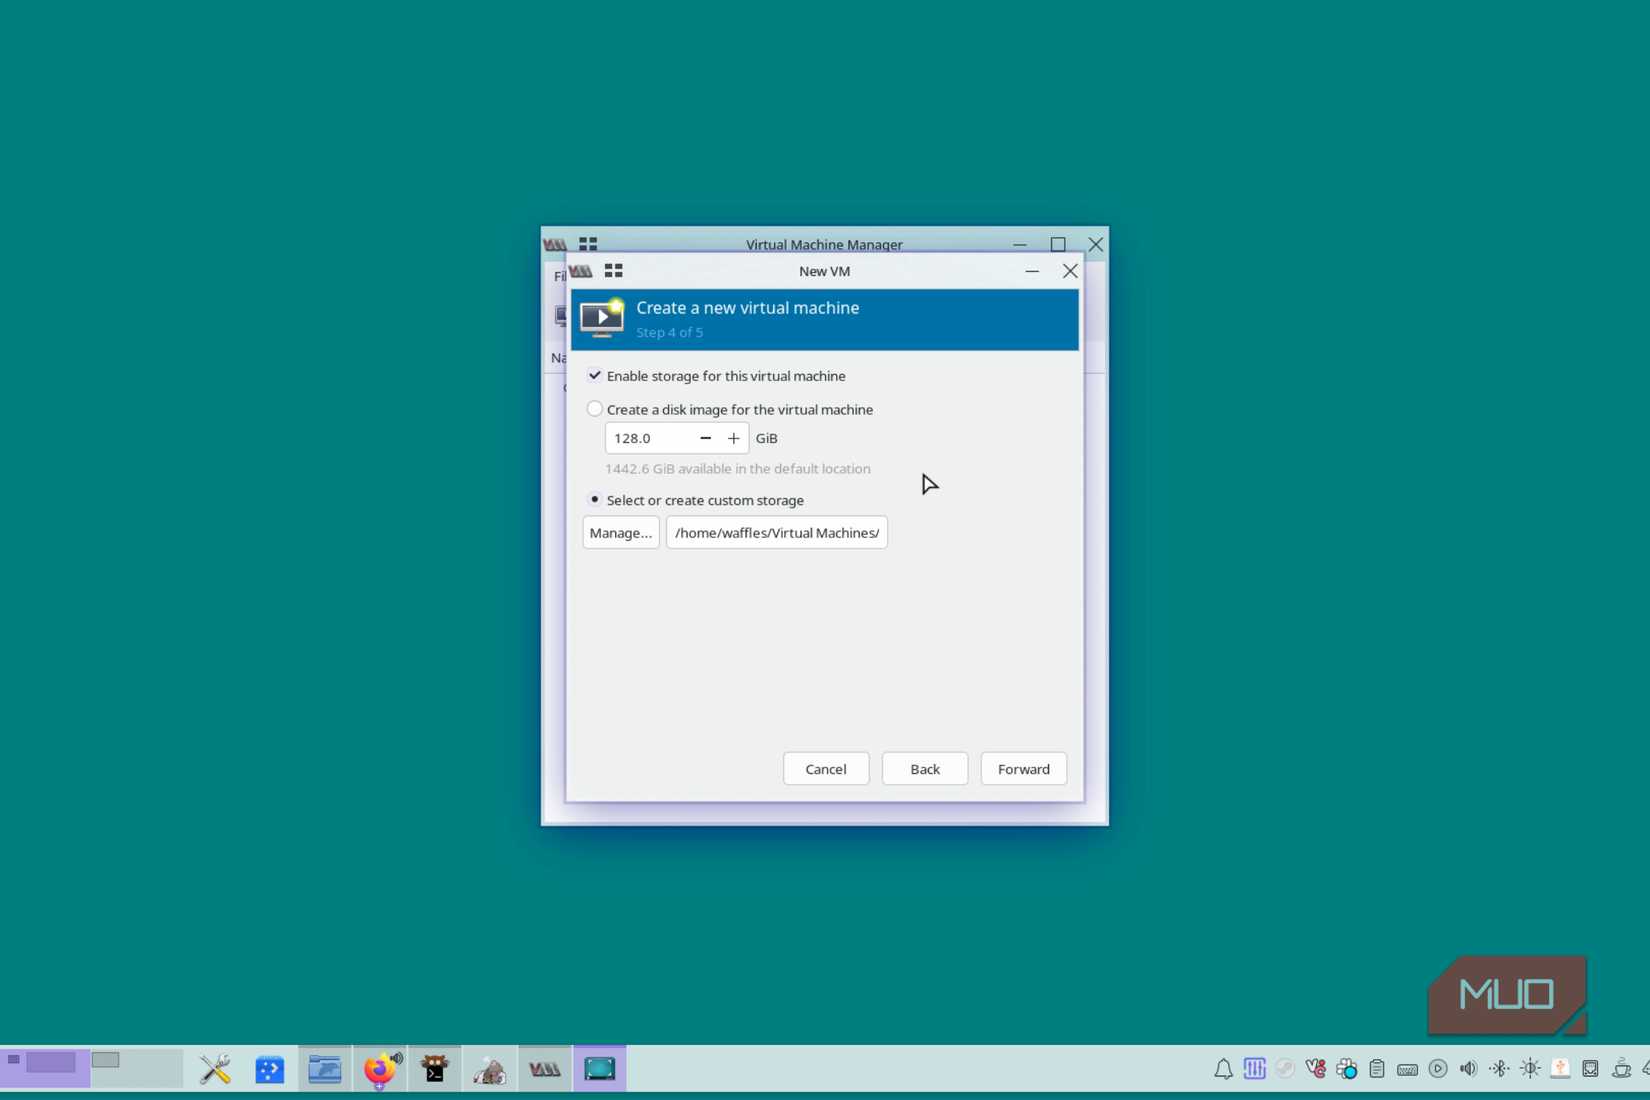The height and width of the screenshot is (1100, 1650).
Task: Switch to Firefox in the taskbar
Action: pyautogui.click(x=380, y=1069)
